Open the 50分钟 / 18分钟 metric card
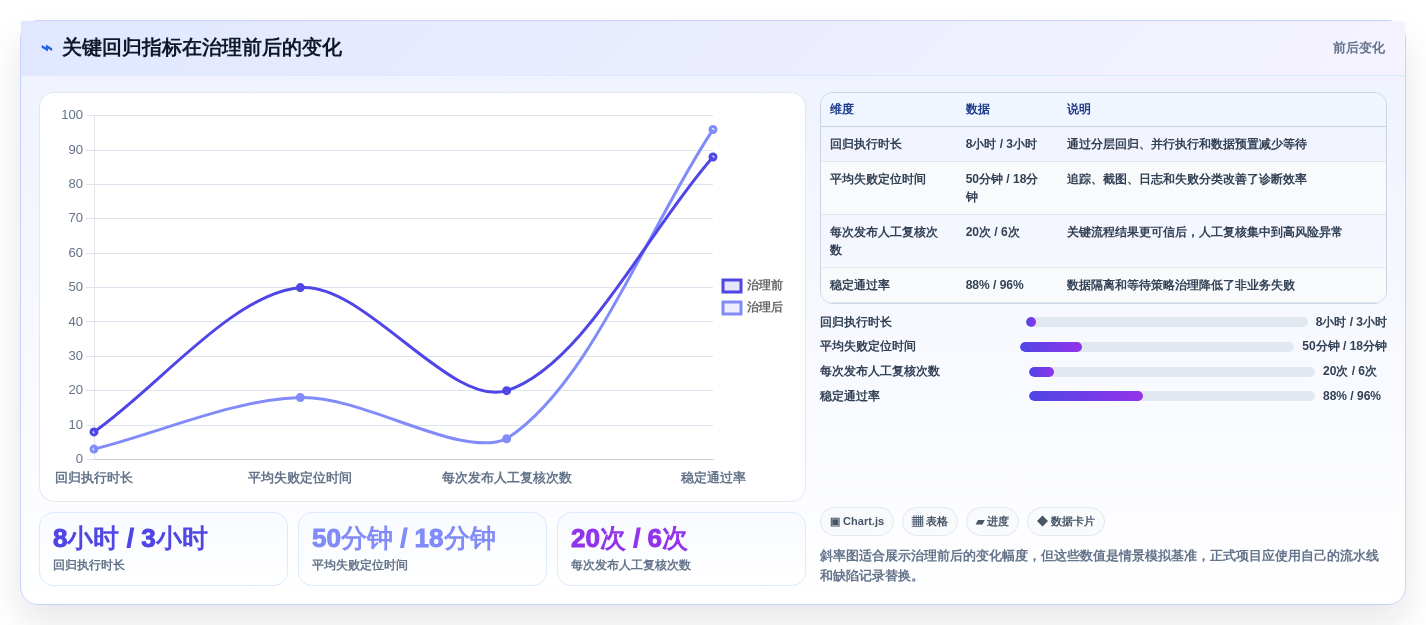 (x=422, y=549)
